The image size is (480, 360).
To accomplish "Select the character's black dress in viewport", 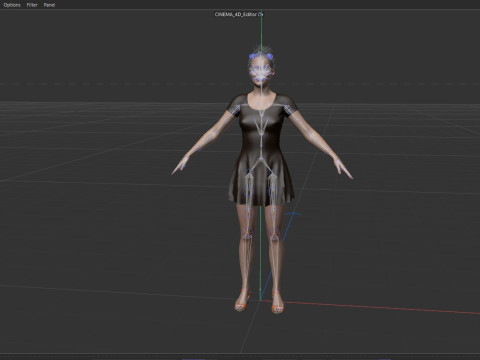I will coord(261,150).
